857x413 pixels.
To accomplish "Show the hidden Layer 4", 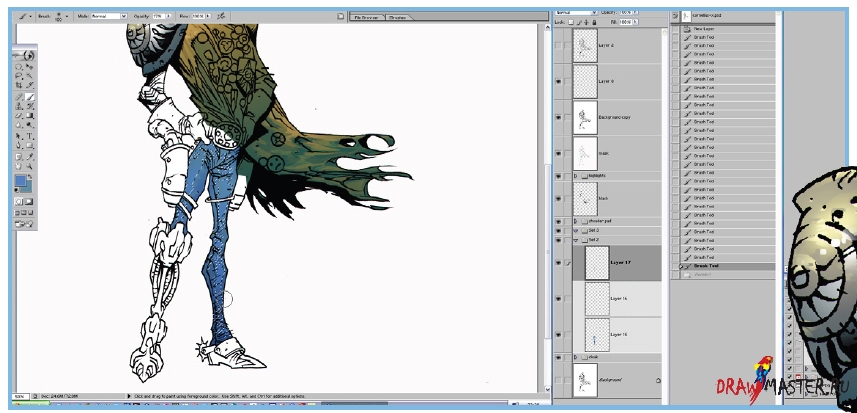I will coord(558,45).
